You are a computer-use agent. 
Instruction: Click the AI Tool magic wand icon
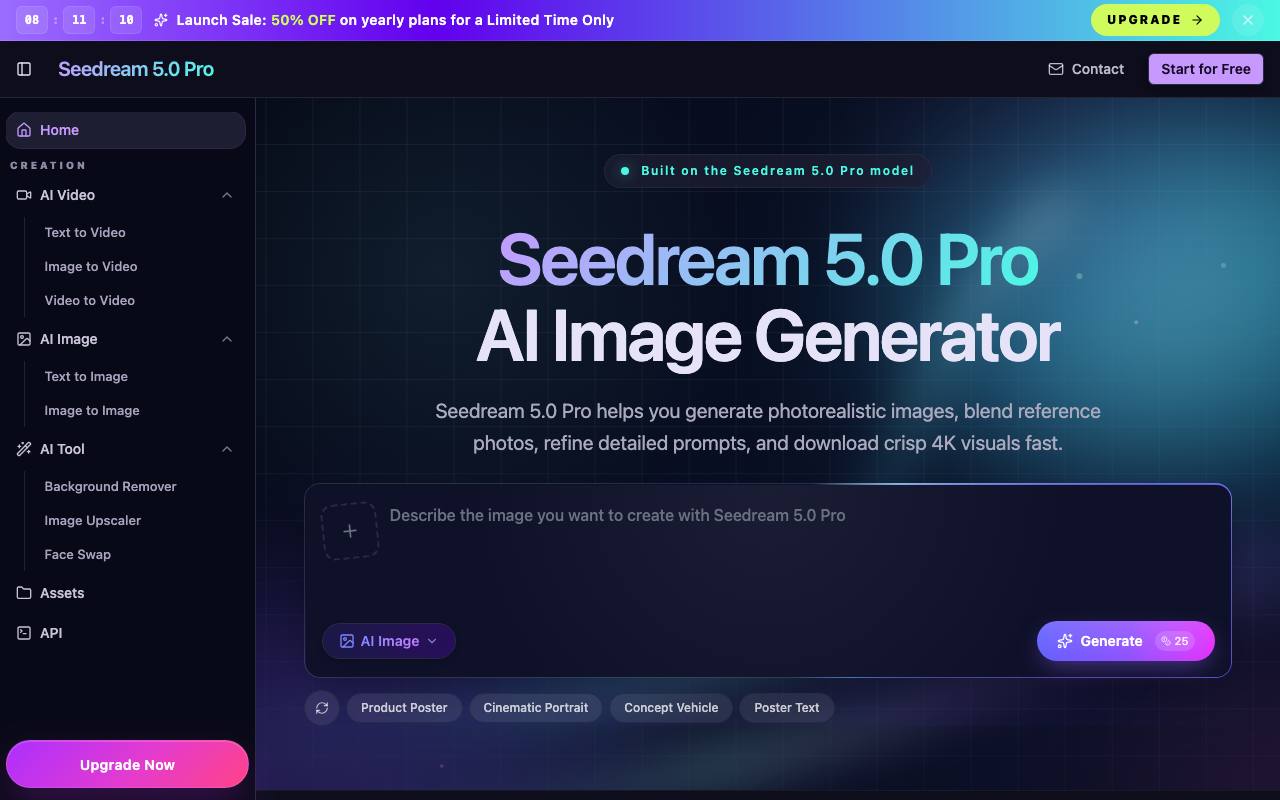pos(24,449)
